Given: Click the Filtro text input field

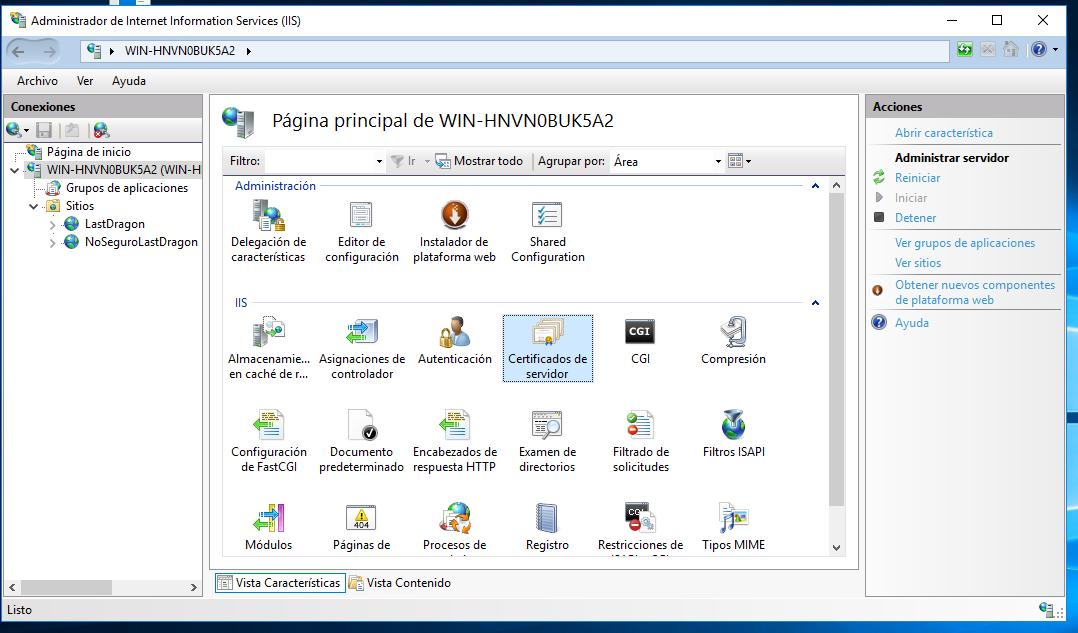Looking at the screenshot, I should (318, 162).
